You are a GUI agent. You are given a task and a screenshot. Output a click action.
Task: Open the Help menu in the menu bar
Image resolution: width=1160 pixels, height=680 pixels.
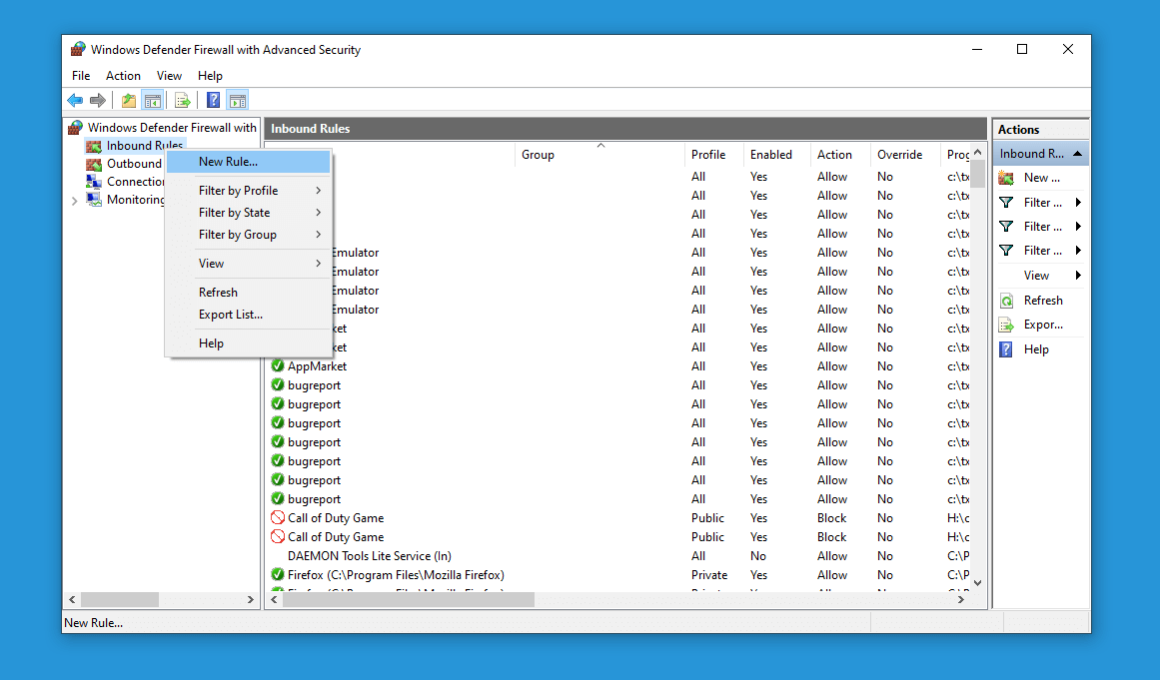coord(210,75)
